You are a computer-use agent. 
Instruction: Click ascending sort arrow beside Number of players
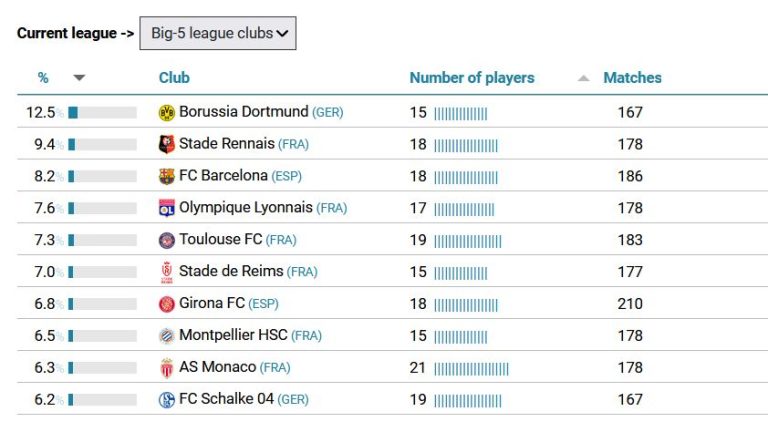coord(583,78)
